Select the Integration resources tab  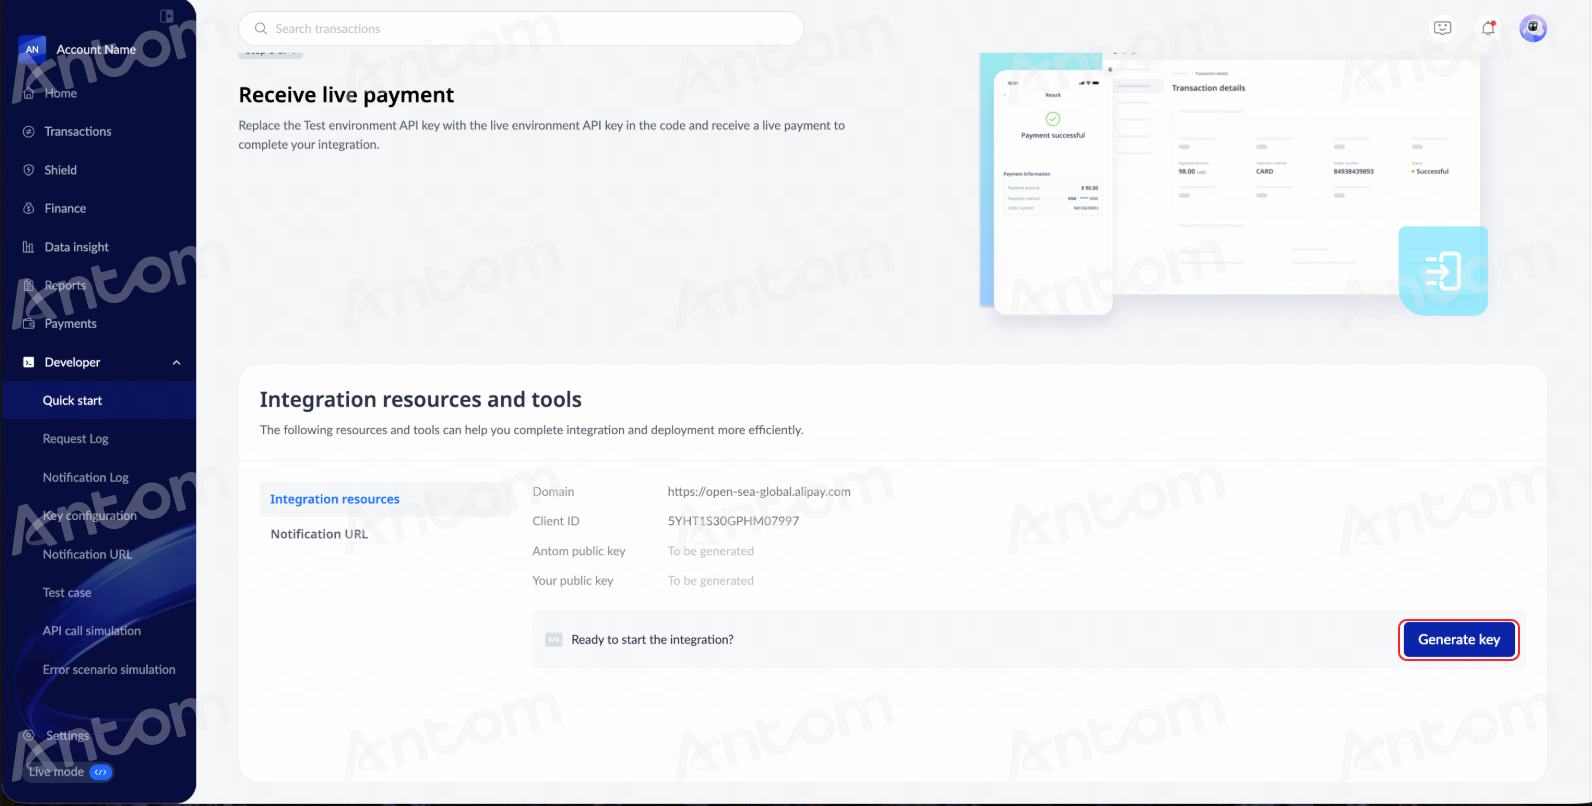click(386, 499)
